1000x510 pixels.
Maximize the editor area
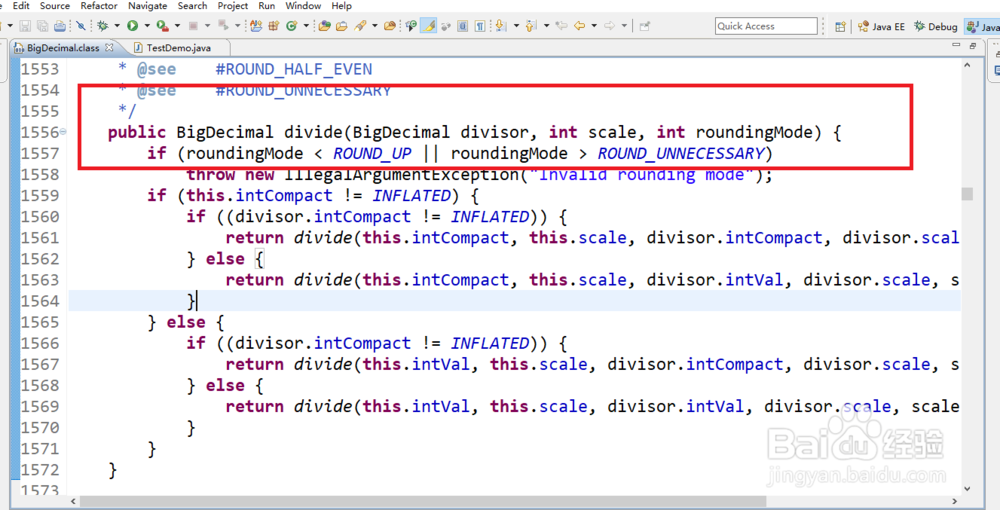click(x=973, y=45)
